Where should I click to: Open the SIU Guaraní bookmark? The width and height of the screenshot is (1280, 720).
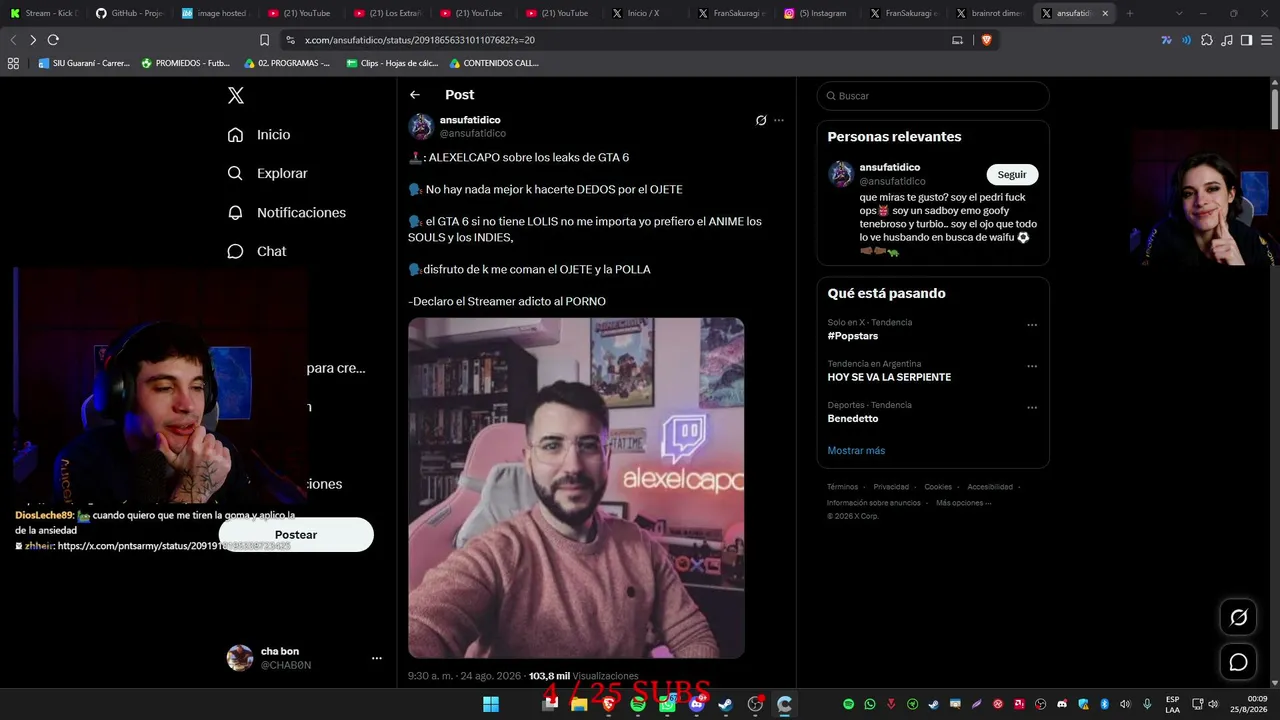(84, 63)
